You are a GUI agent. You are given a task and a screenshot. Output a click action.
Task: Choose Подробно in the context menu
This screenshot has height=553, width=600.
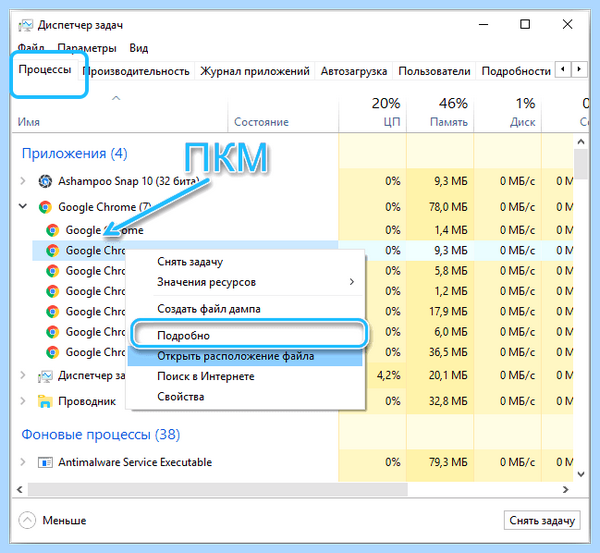(x=245, y=336)
